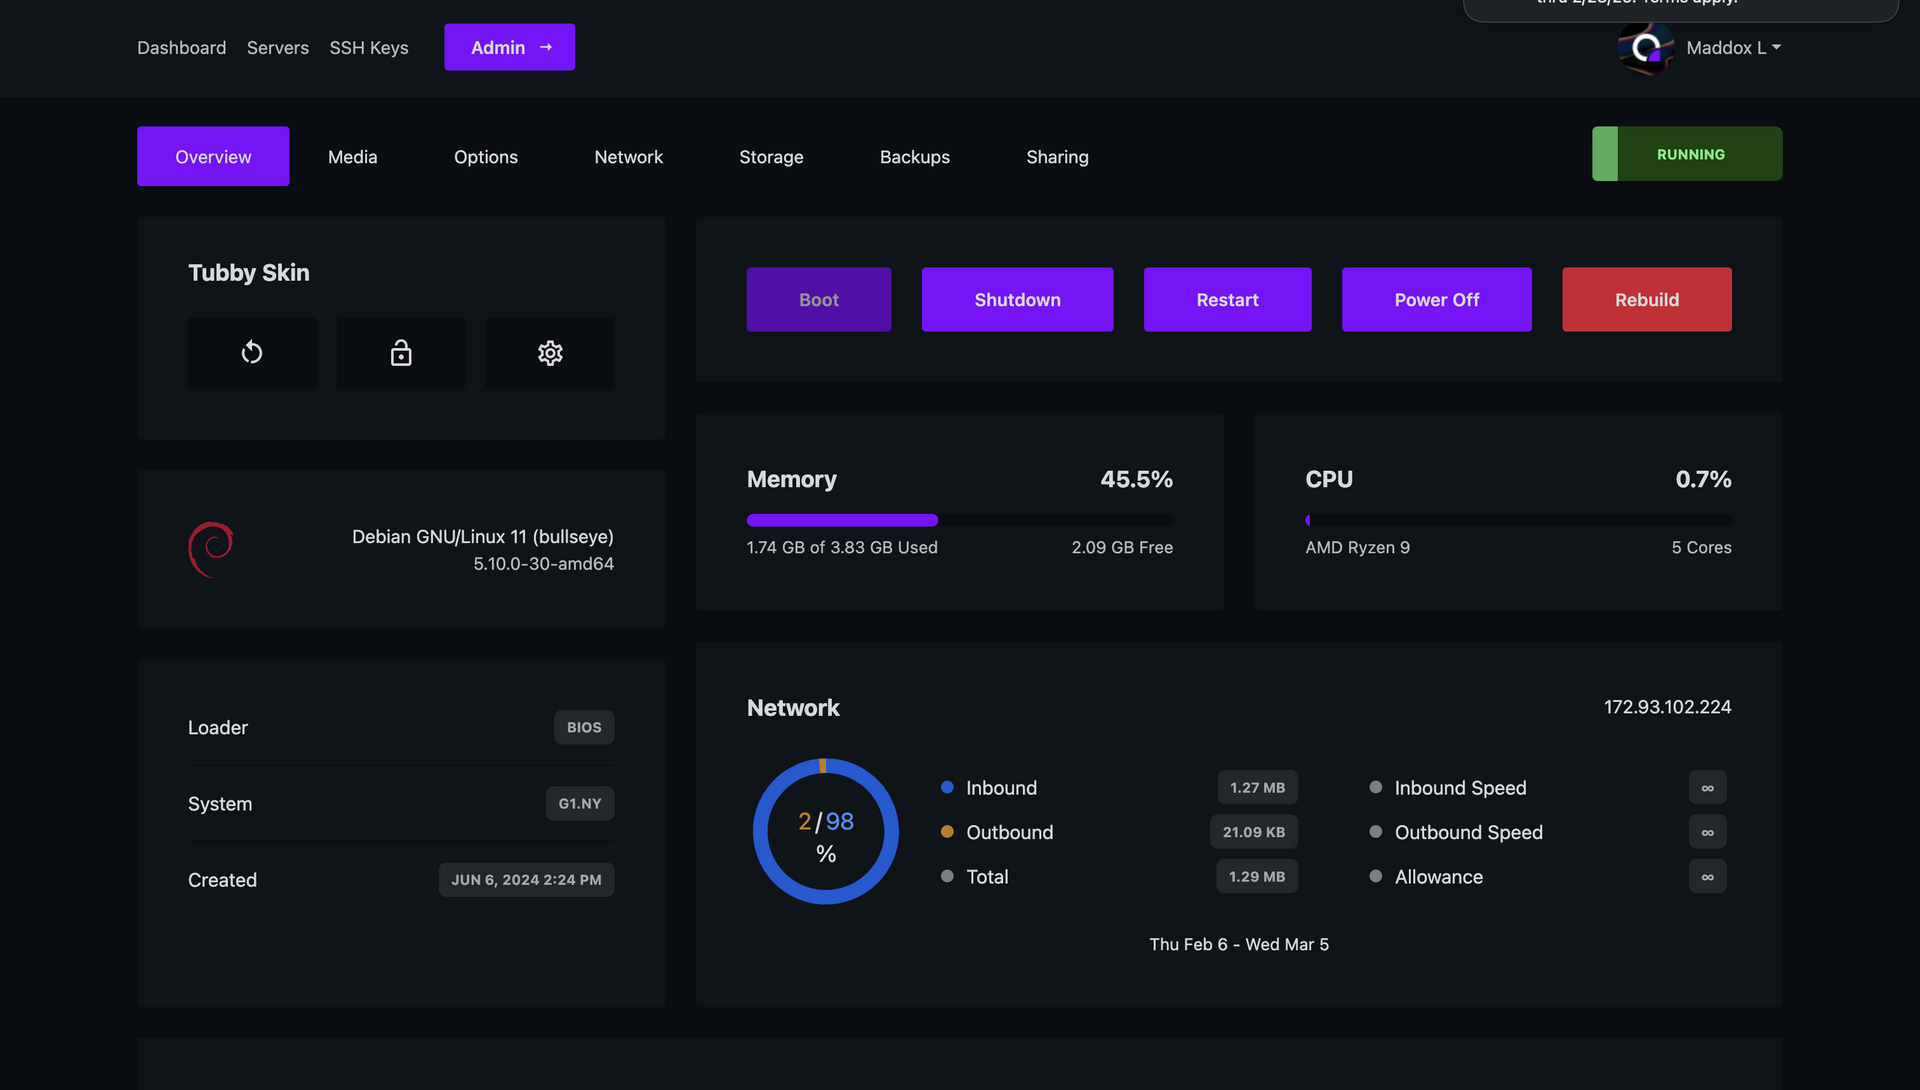Click the Memory usage progress bar
Image resolution: width=1920 pixels, height=1090 pixels.
(x=959, y=520)
